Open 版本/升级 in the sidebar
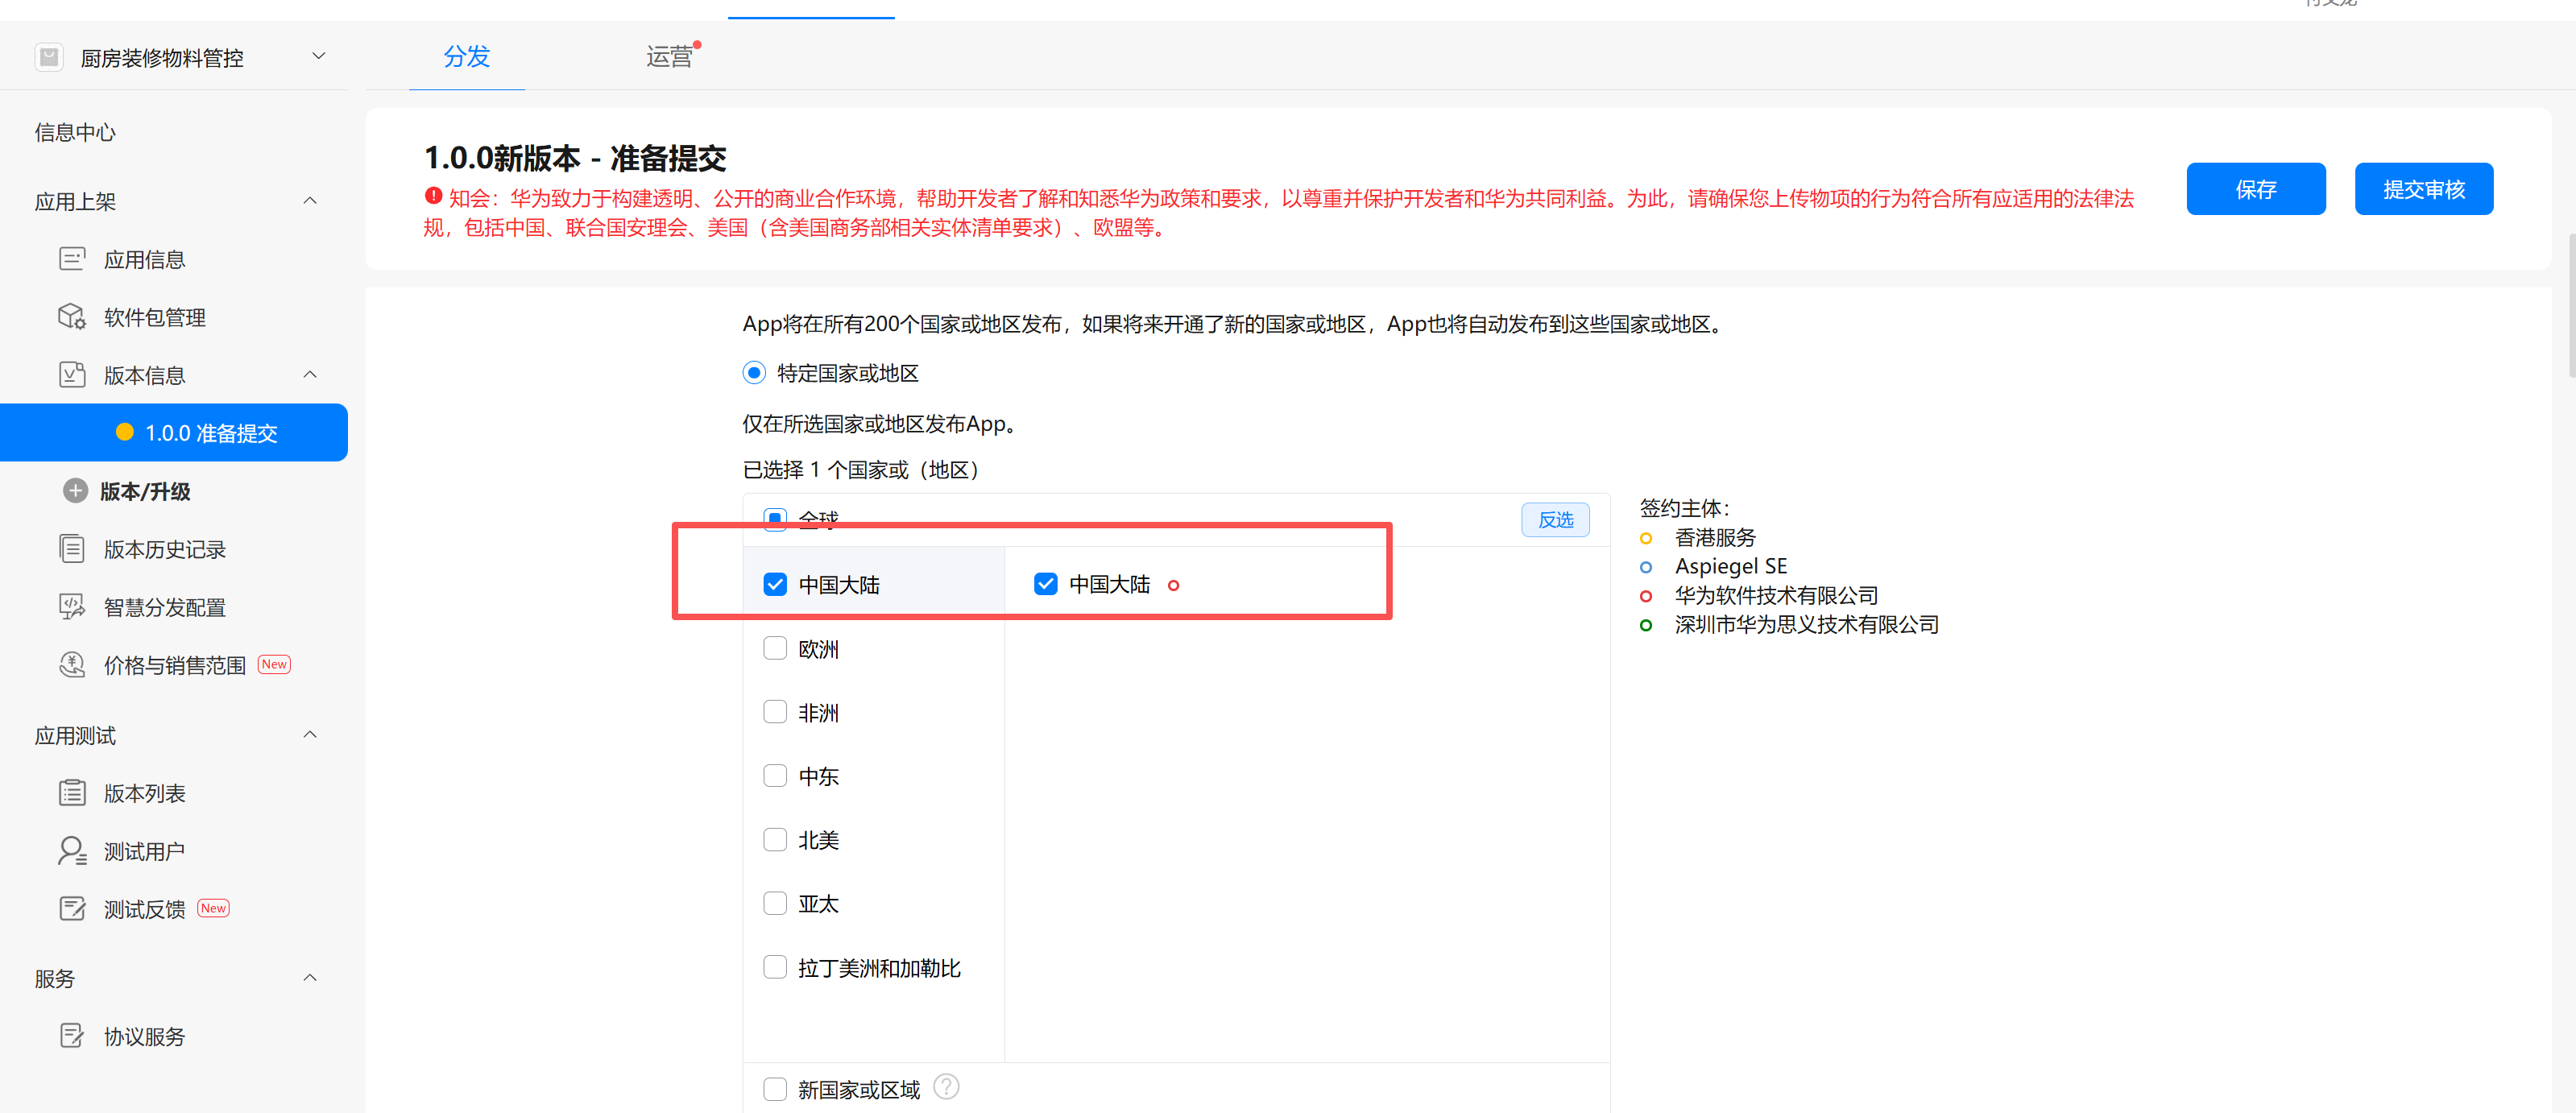 [x=145, y=491]
